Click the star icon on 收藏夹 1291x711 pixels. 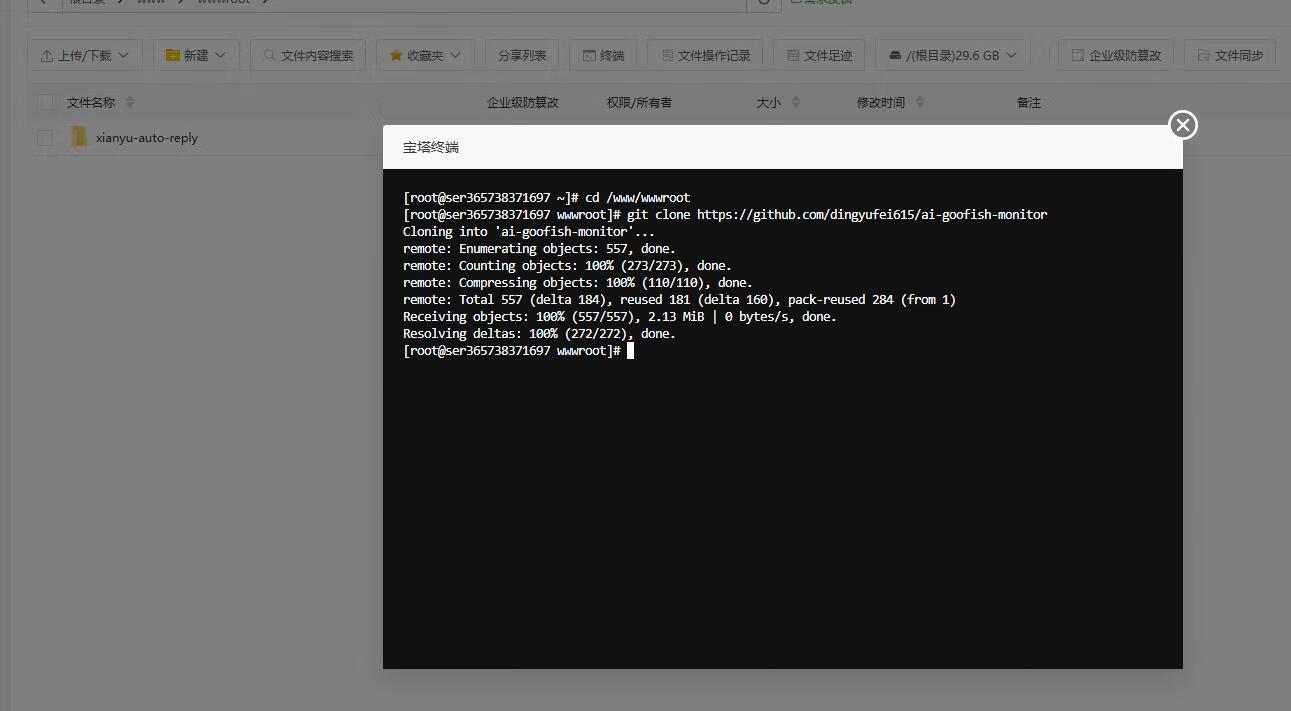pos(396,55)
